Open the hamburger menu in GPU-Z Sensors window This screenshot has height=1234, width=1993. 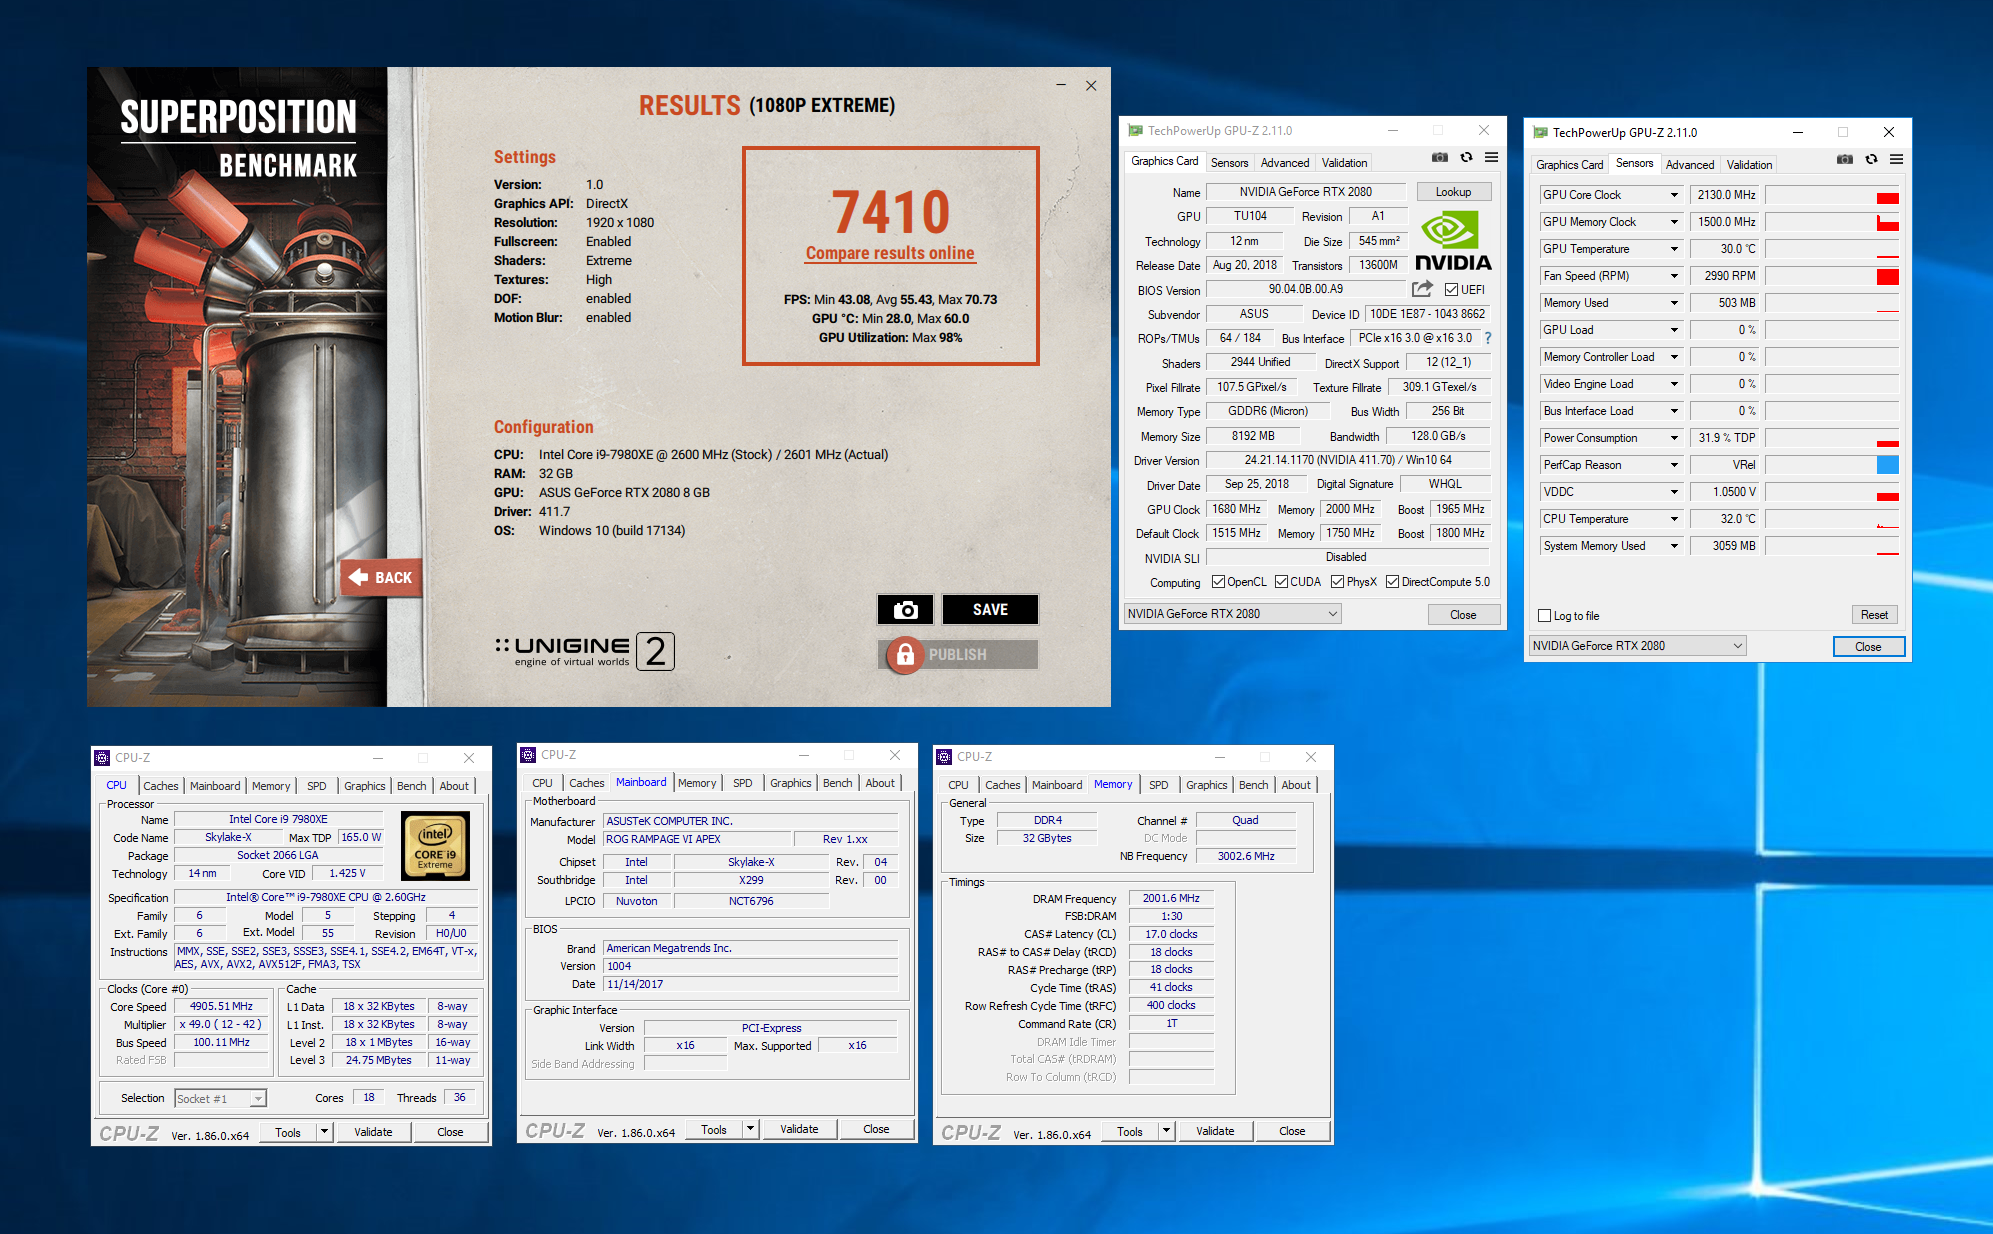tap(1896, 159)
